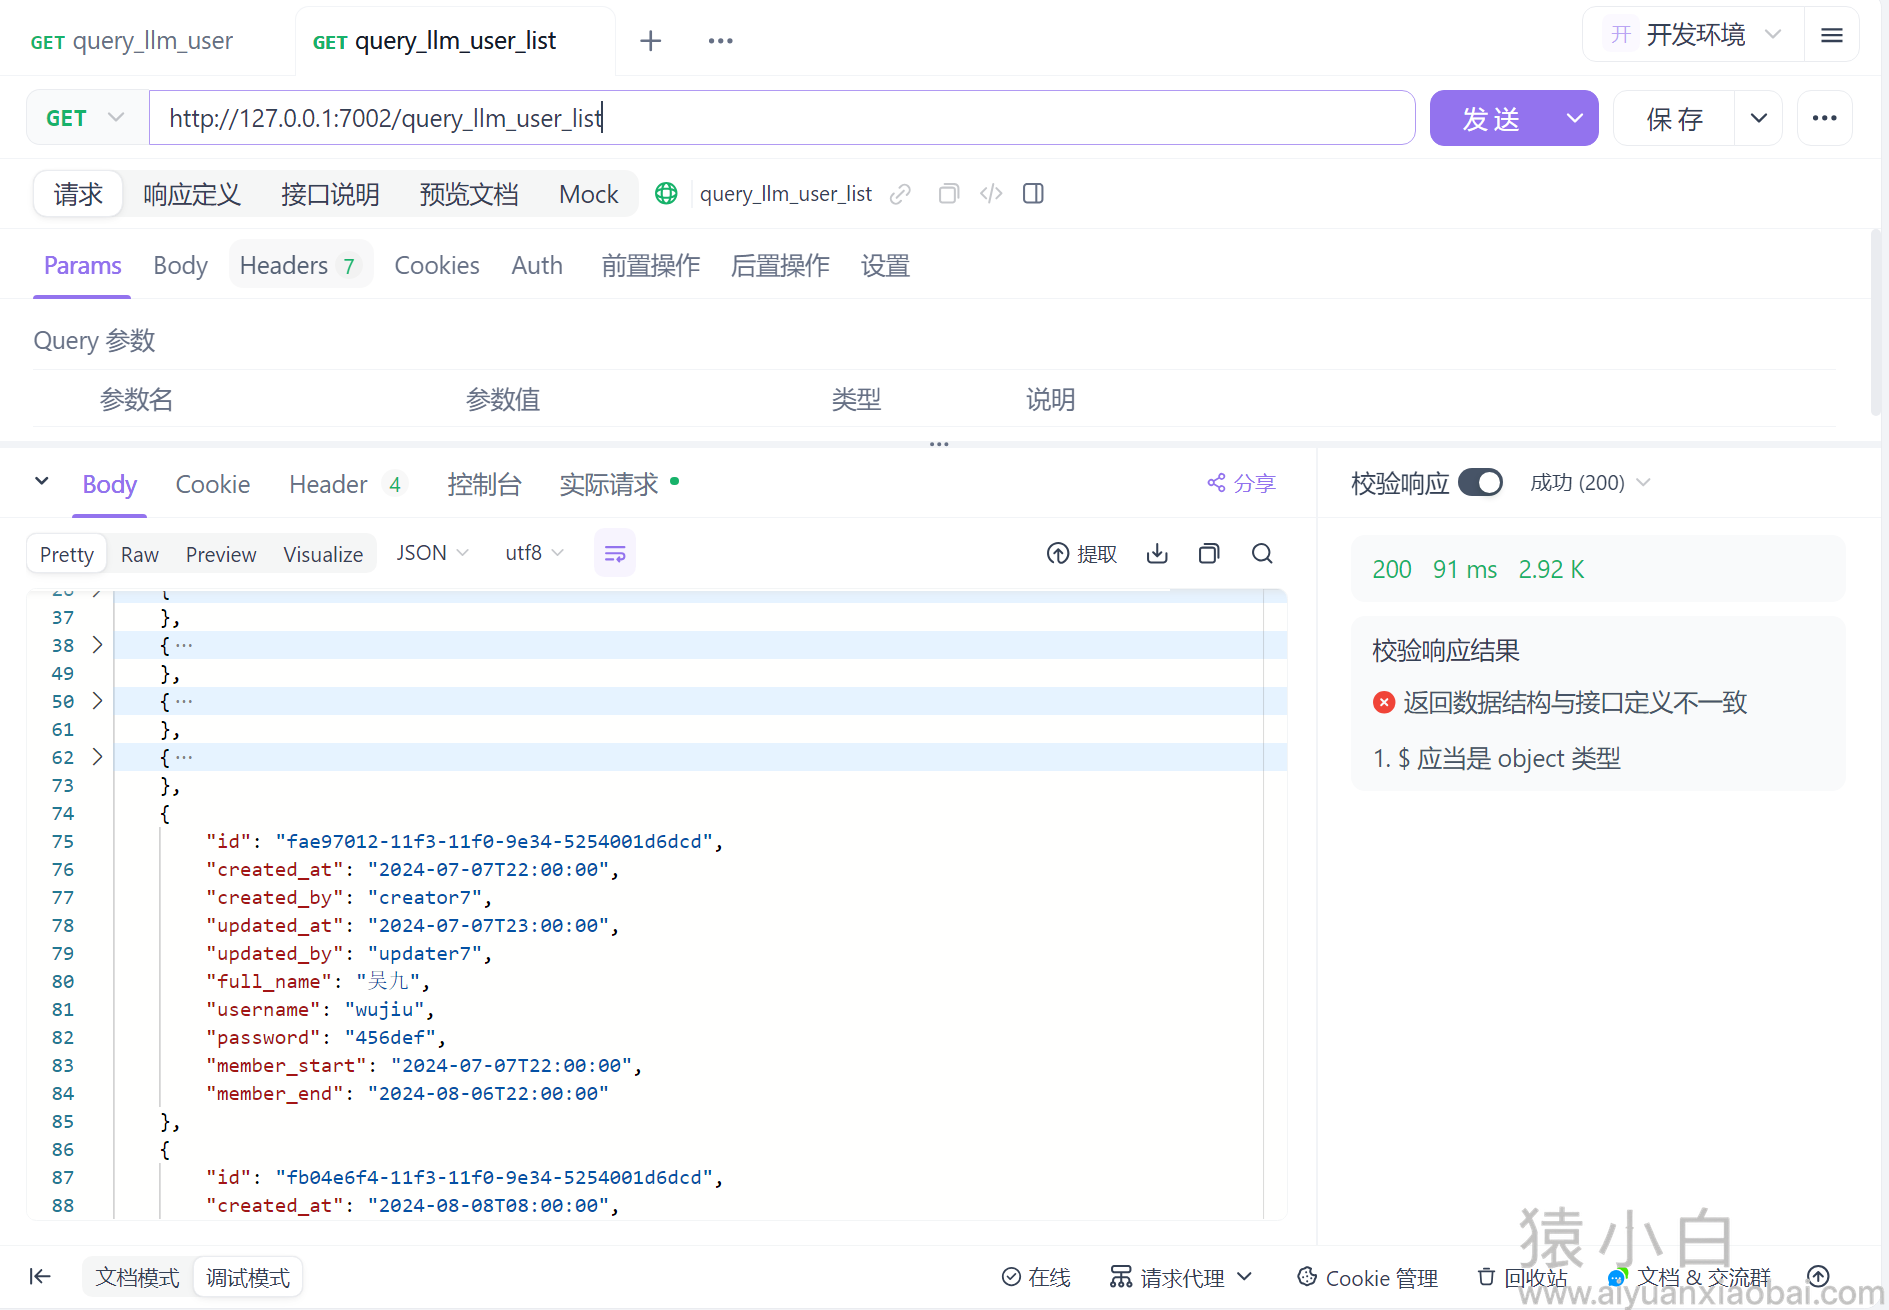Image resolution: width=1889 pixels, height=1310 pixels.
Task: Copy response body with copy icon
Action: (1209, 554)
